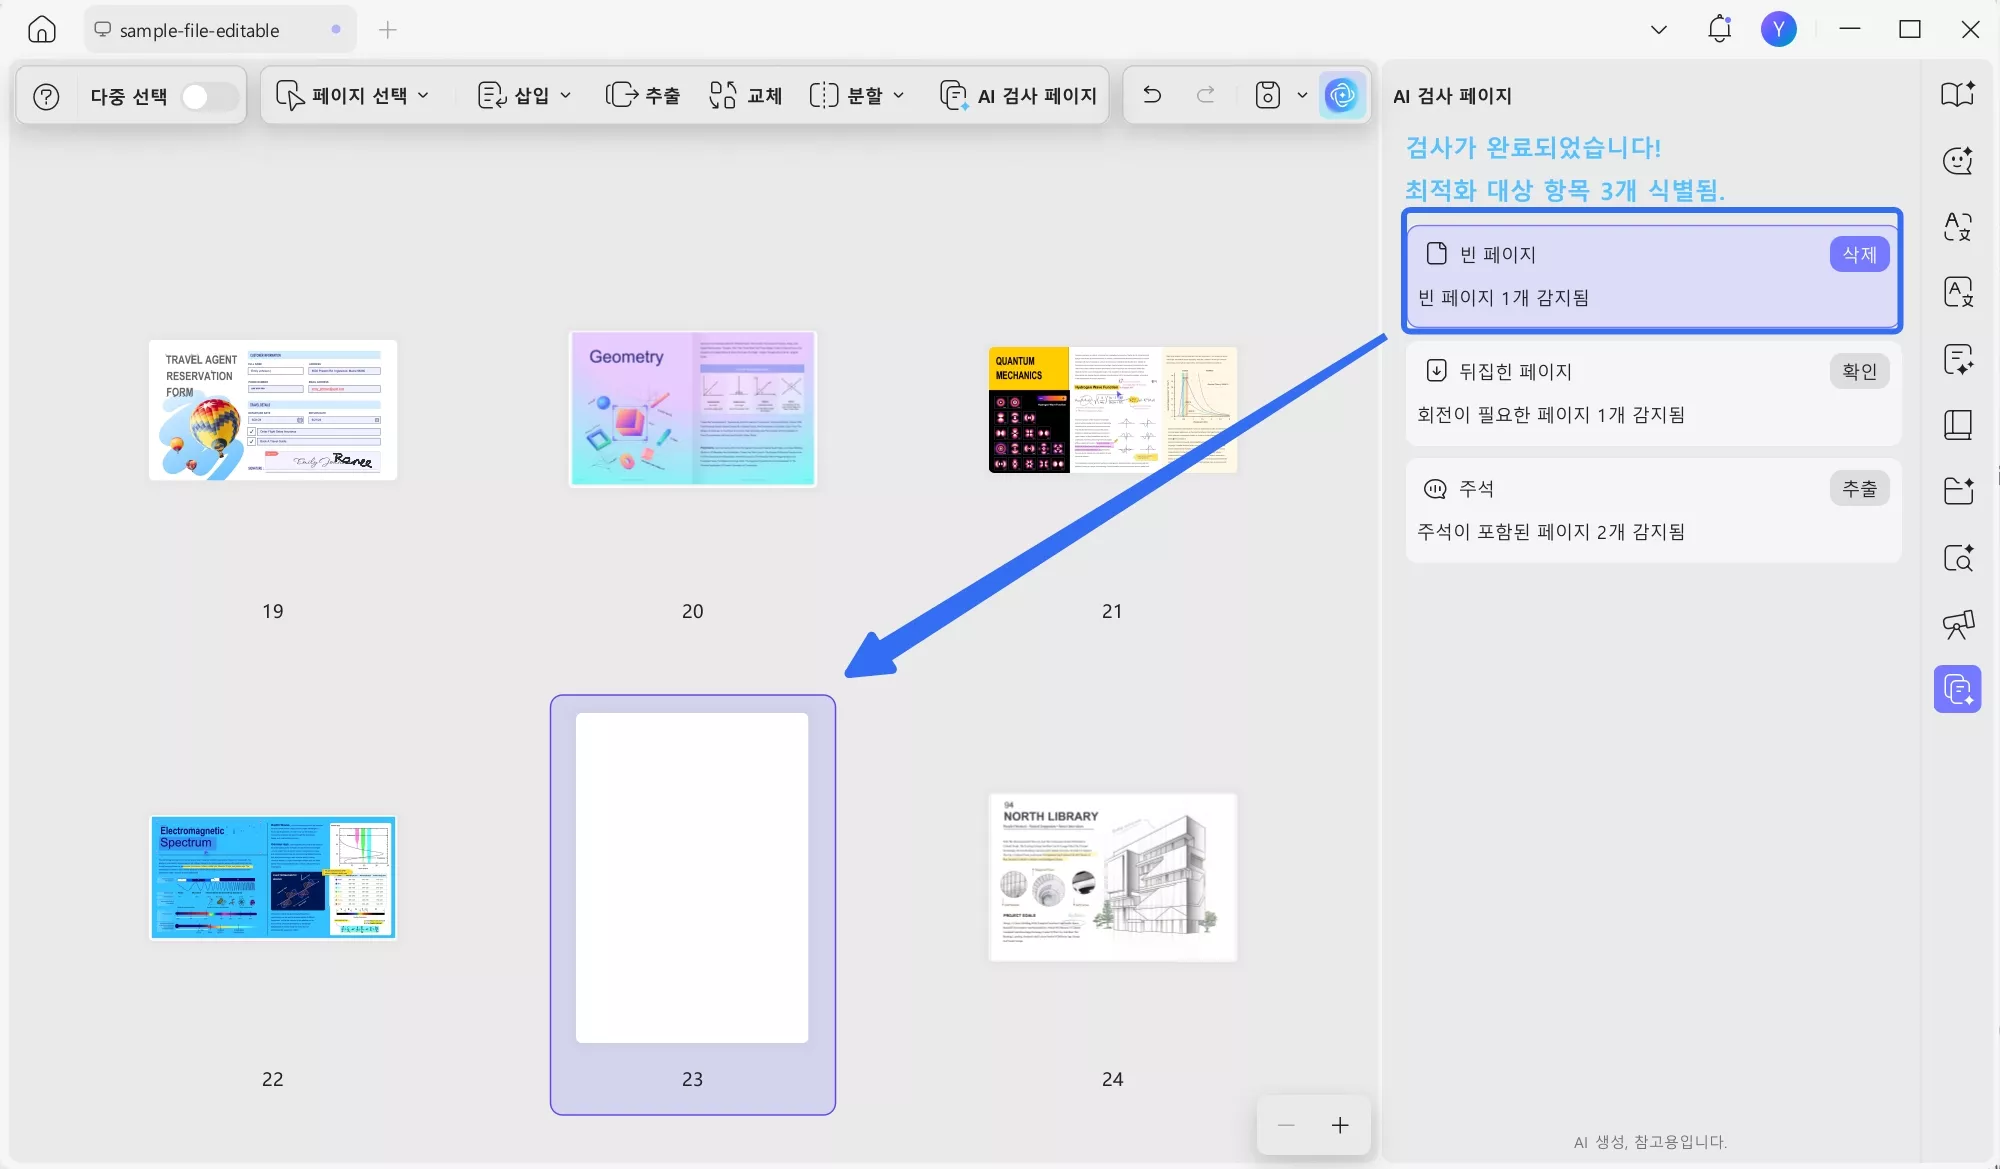This screenshot has width=2000, height=1169.
Task: Open the AI chat icon in the sidebar
Action: 1957,160
